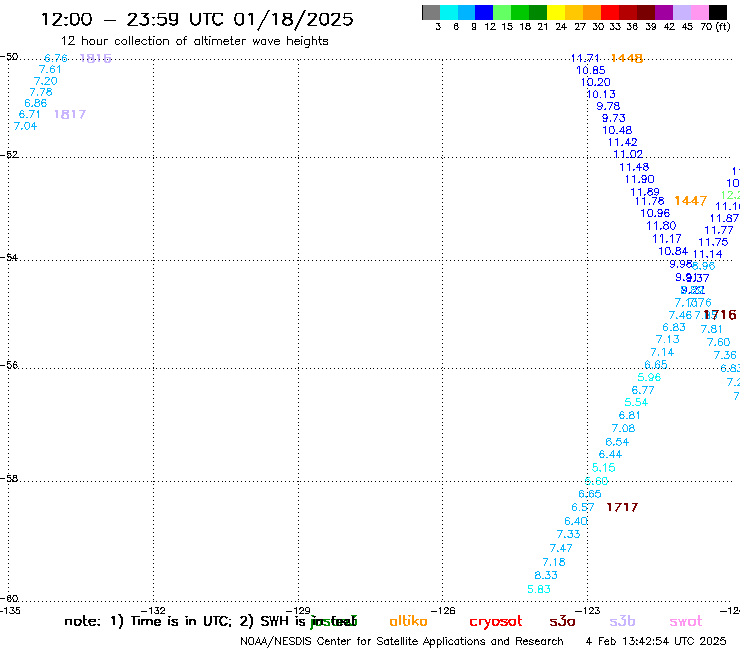Click wave height value '6.57'
This screenshot has height=650, width=740.
(x=583, y=507)
